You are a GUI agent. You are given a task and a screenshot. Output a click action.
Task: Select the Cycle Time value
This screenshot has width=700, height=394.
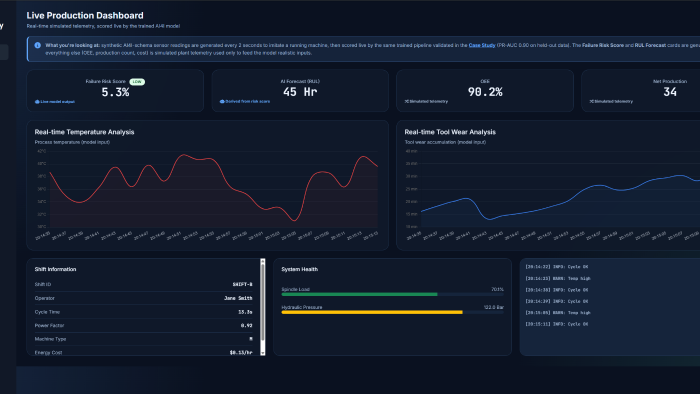click(x=245, y=312)
